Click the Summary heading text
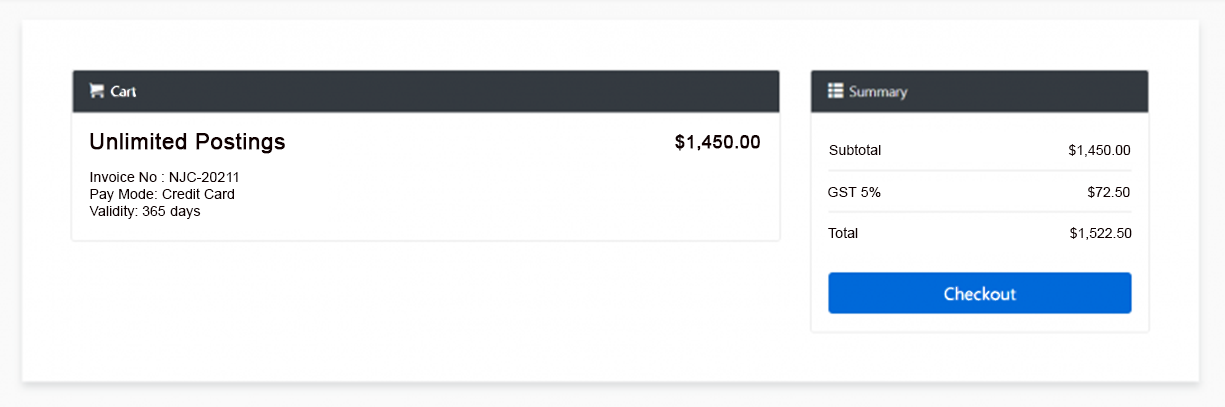Image resolution: width=1225 pixels, height=407 pixels. [878, 91]
